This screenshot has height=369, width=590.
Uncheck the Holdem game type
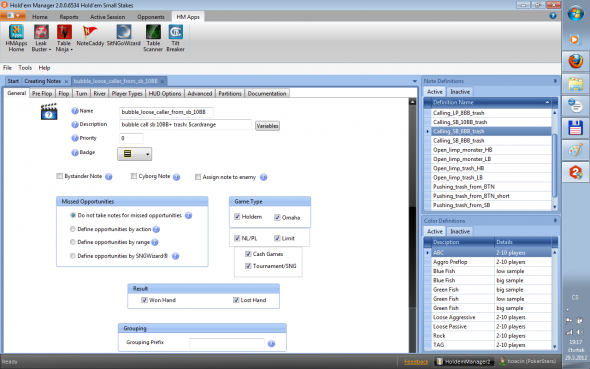(x=237, y=217)
